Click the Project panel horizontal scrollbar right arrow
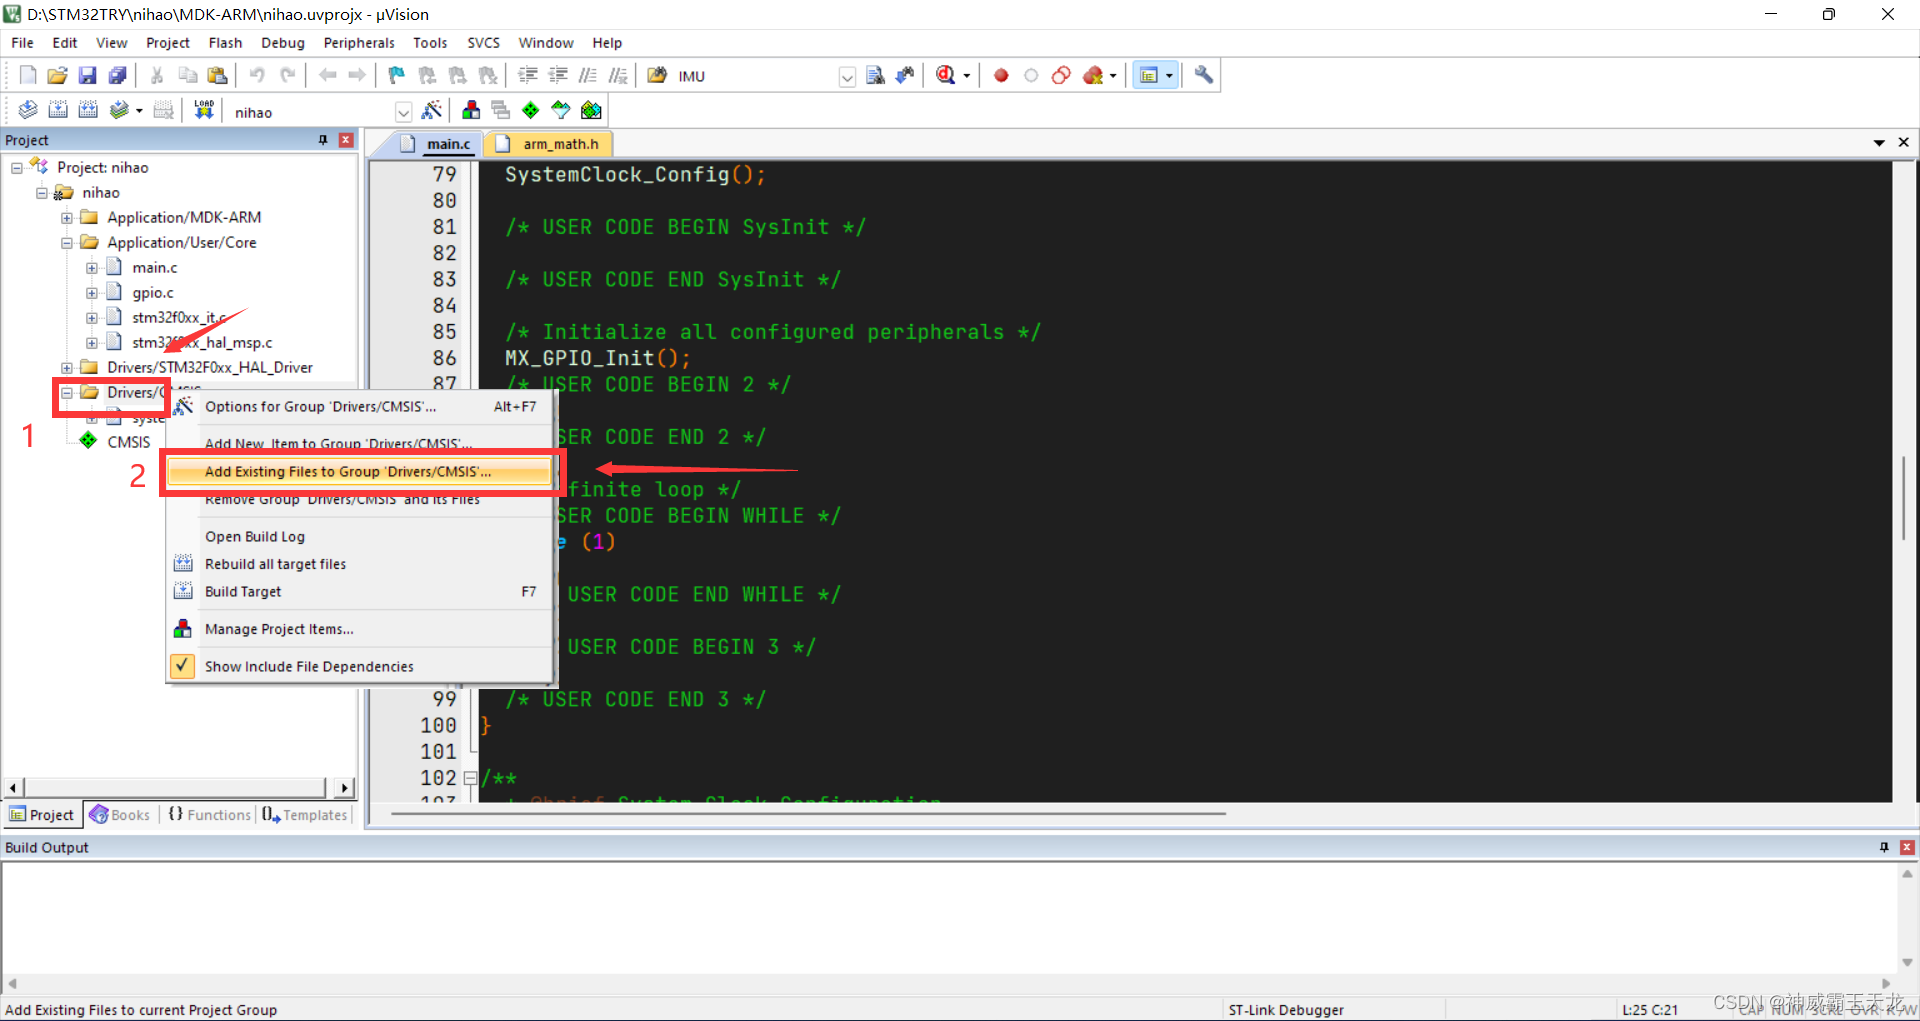This screenshot has height=1021, width=1920. 345,788
